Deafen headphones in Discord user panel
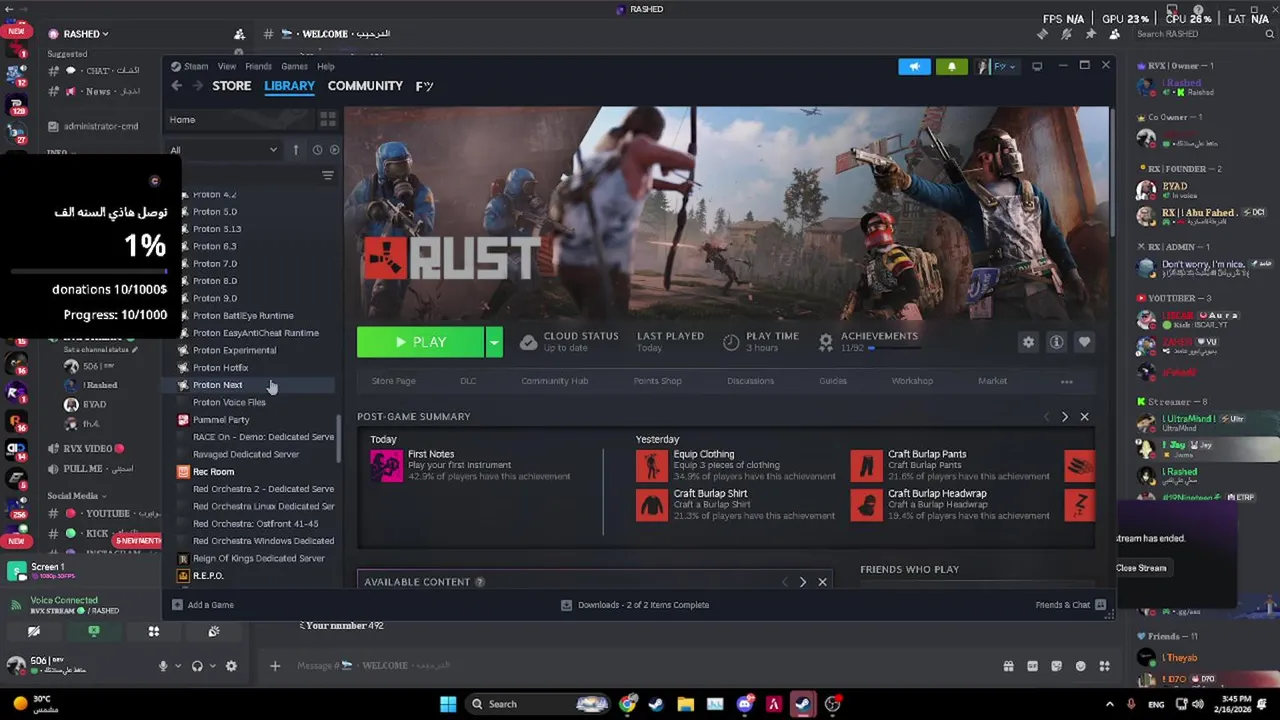This screenshot has height=720, width=1280. click(197, 666)
